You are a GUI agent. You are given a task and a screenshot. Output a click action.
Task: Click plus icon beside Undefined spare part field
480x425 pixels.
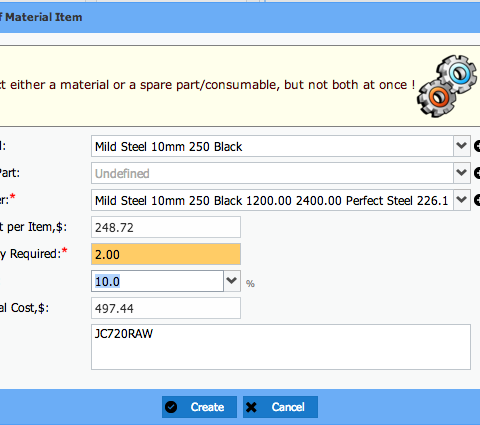point(477,173)
